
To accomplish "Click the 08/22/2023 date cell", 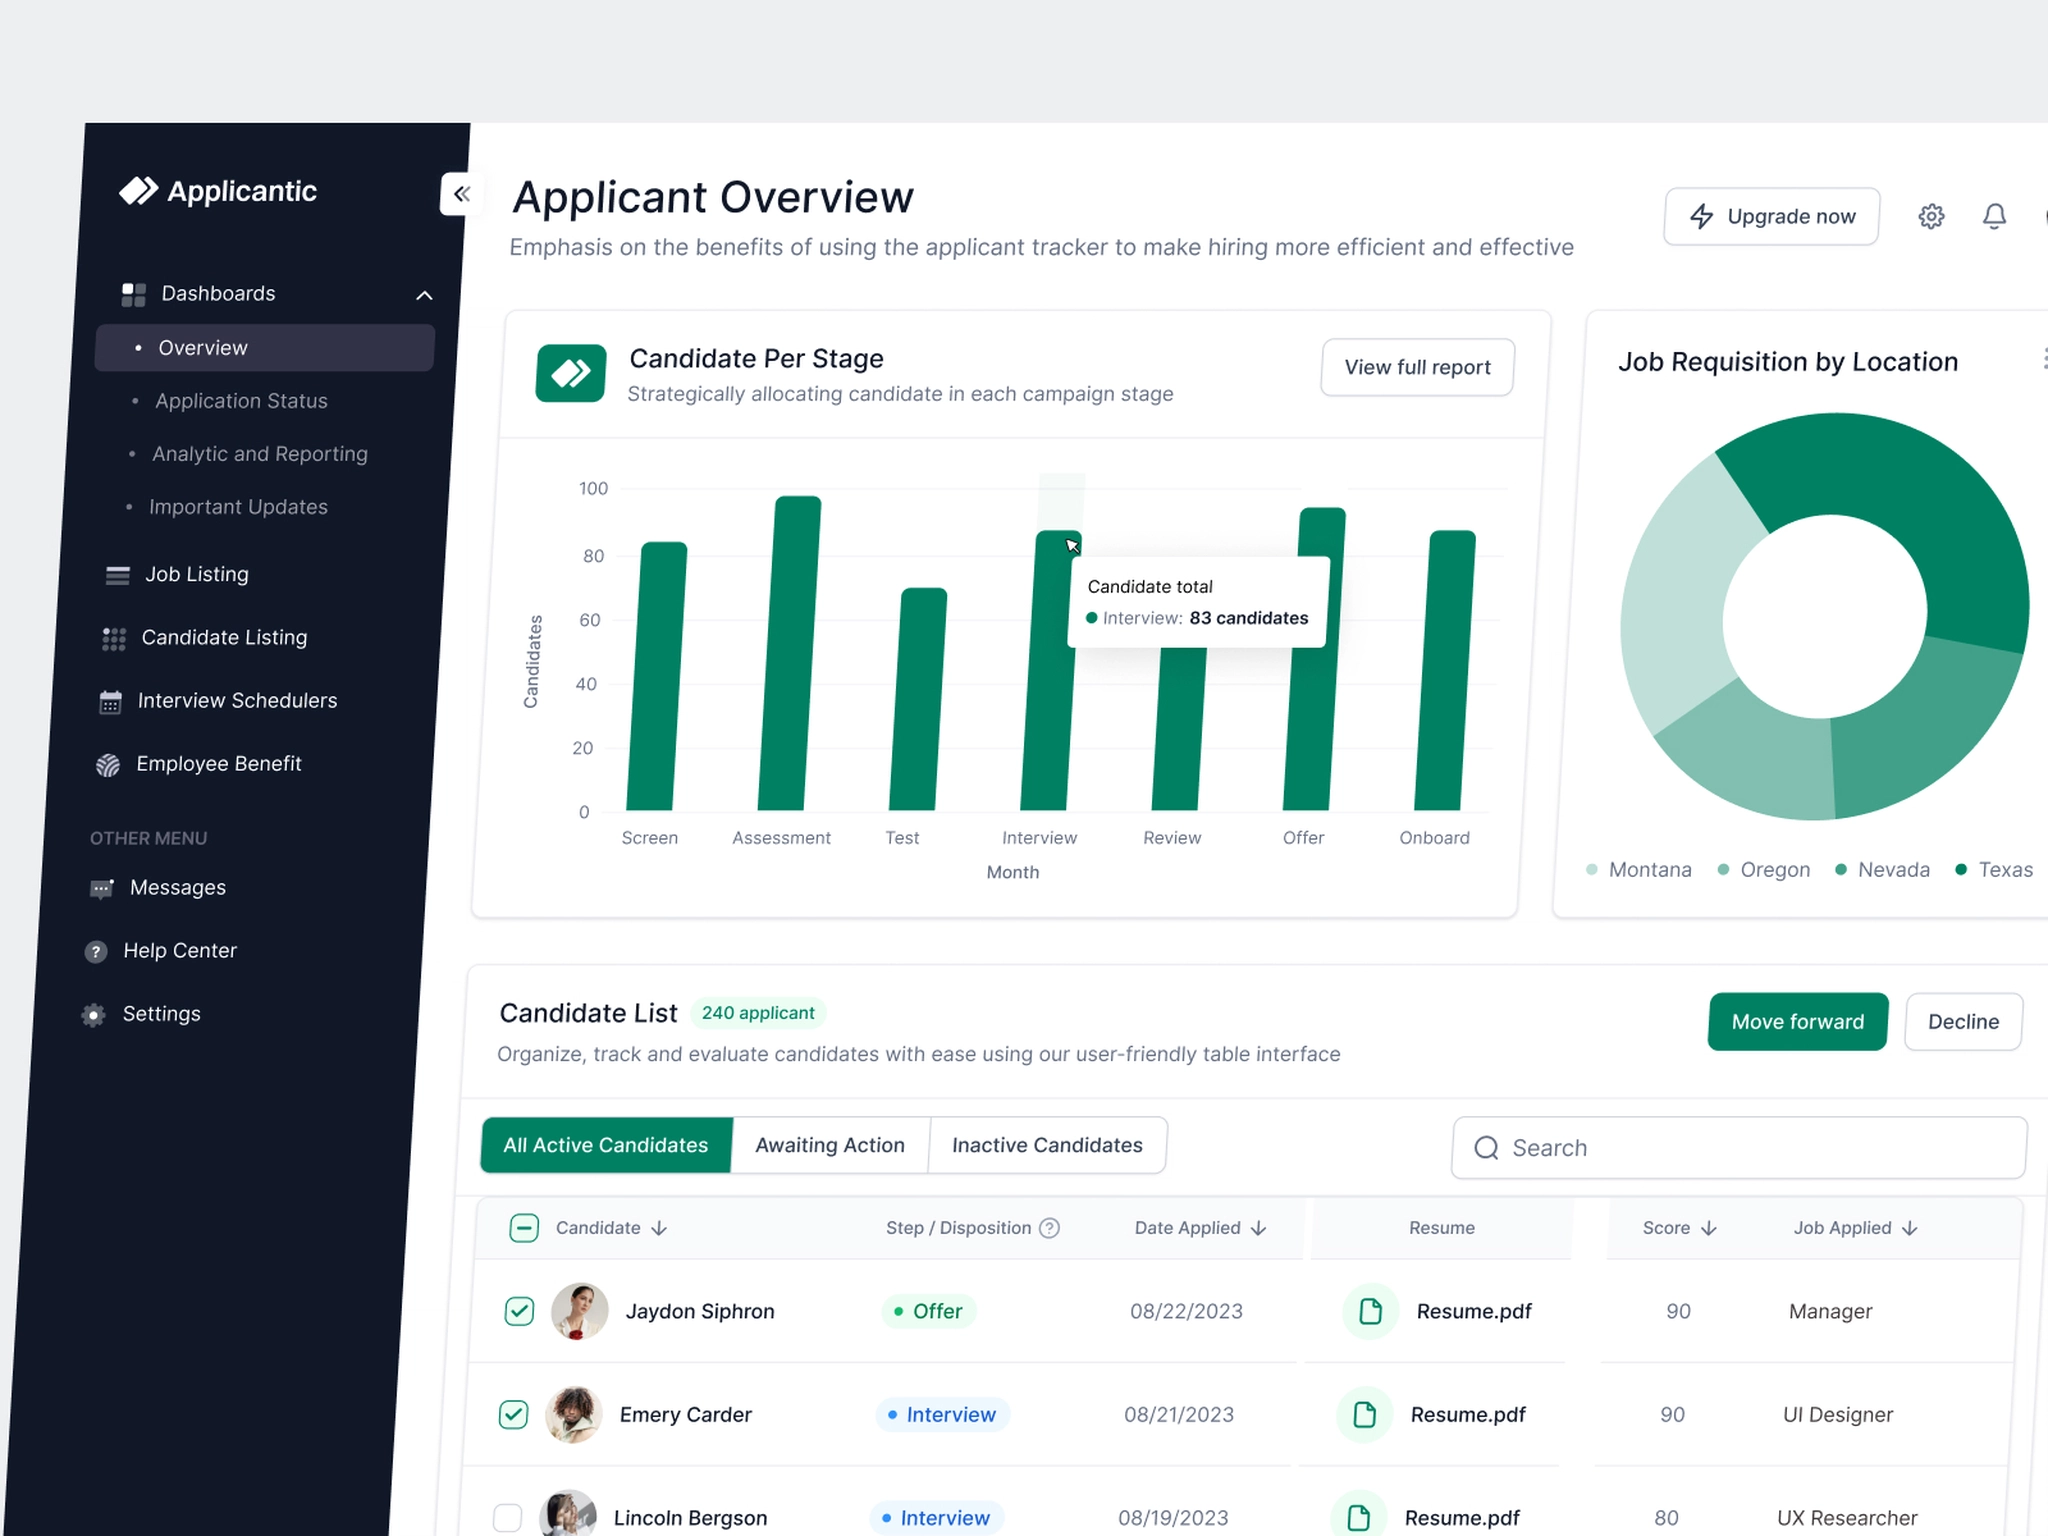I will click(1186, 1311).
